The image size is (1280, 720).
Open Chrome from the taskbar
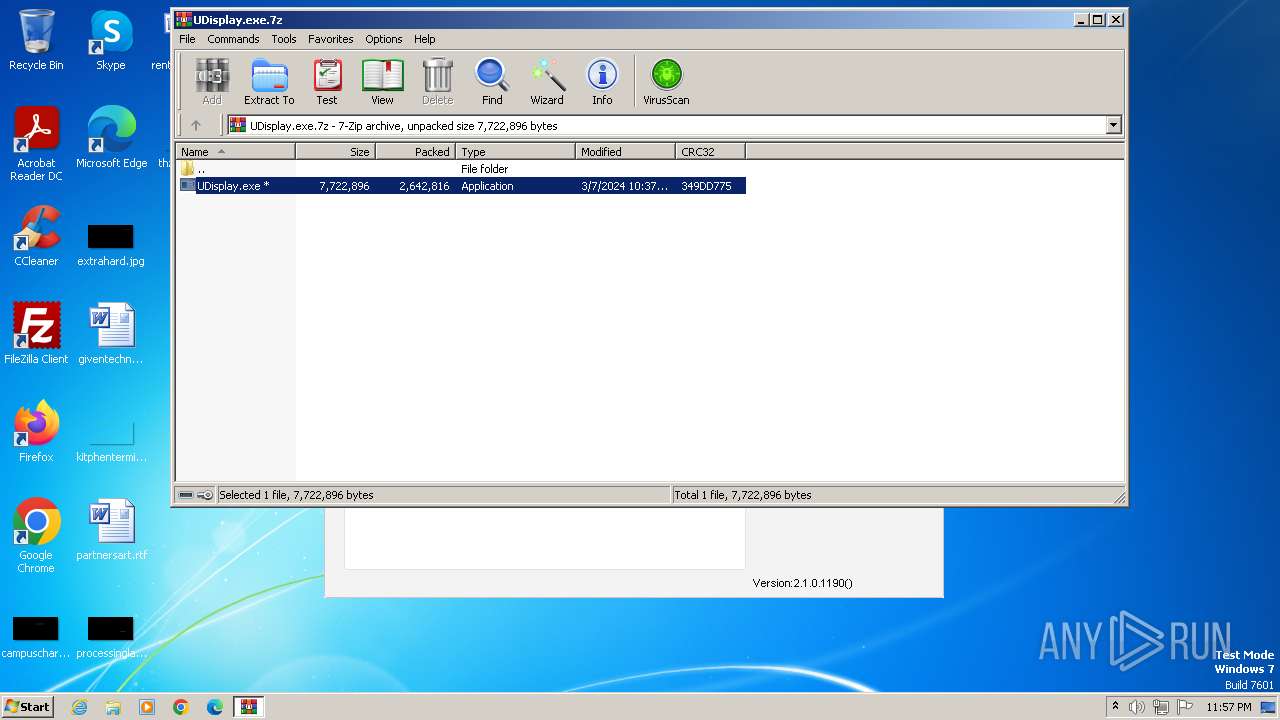(x=181, y=707)
